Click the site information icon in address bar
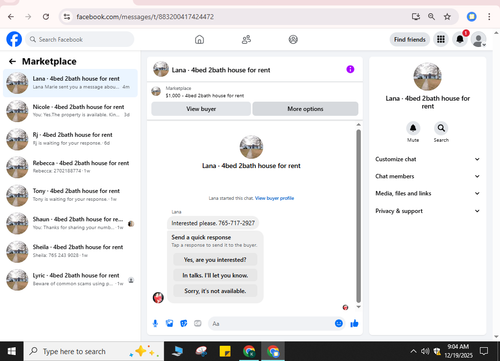 67,17
